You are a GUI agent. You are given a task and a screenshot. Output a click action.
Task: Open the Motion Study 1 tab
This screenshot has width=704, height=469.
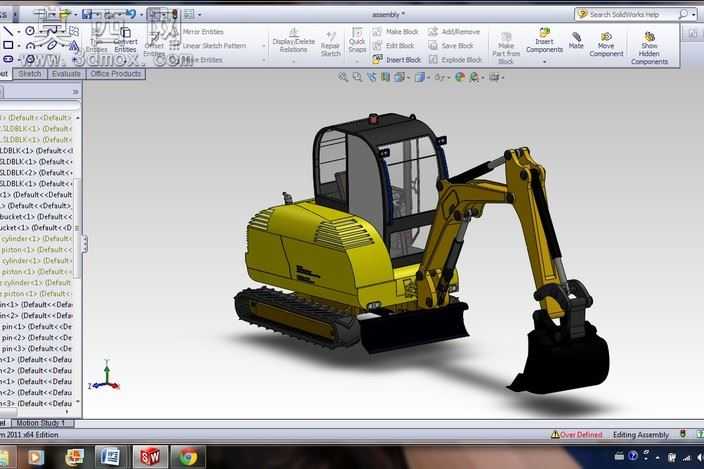(x=41, y=423)
